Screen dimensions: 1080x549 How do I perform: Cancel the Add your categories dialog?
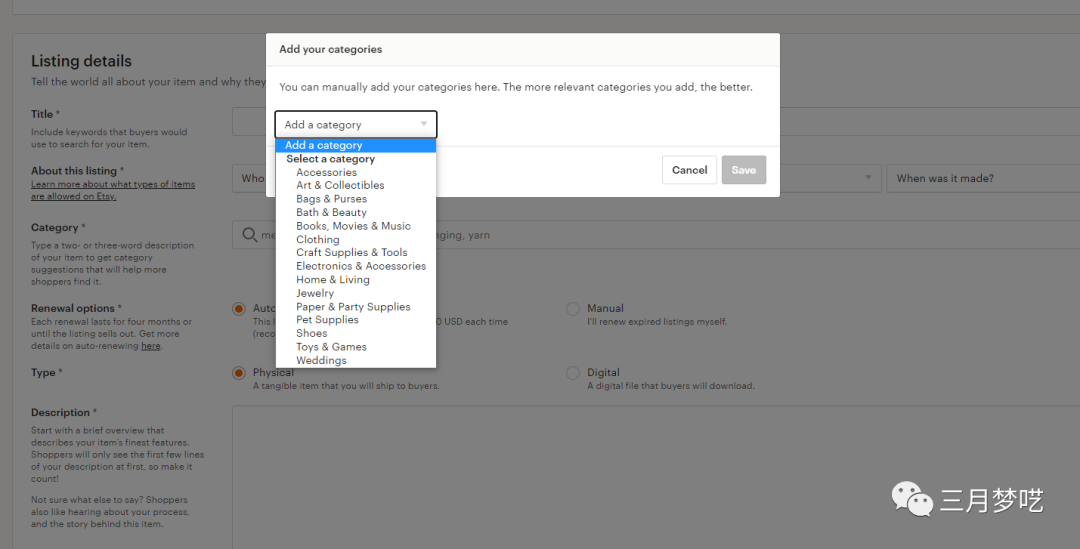(x=689, y=170)
